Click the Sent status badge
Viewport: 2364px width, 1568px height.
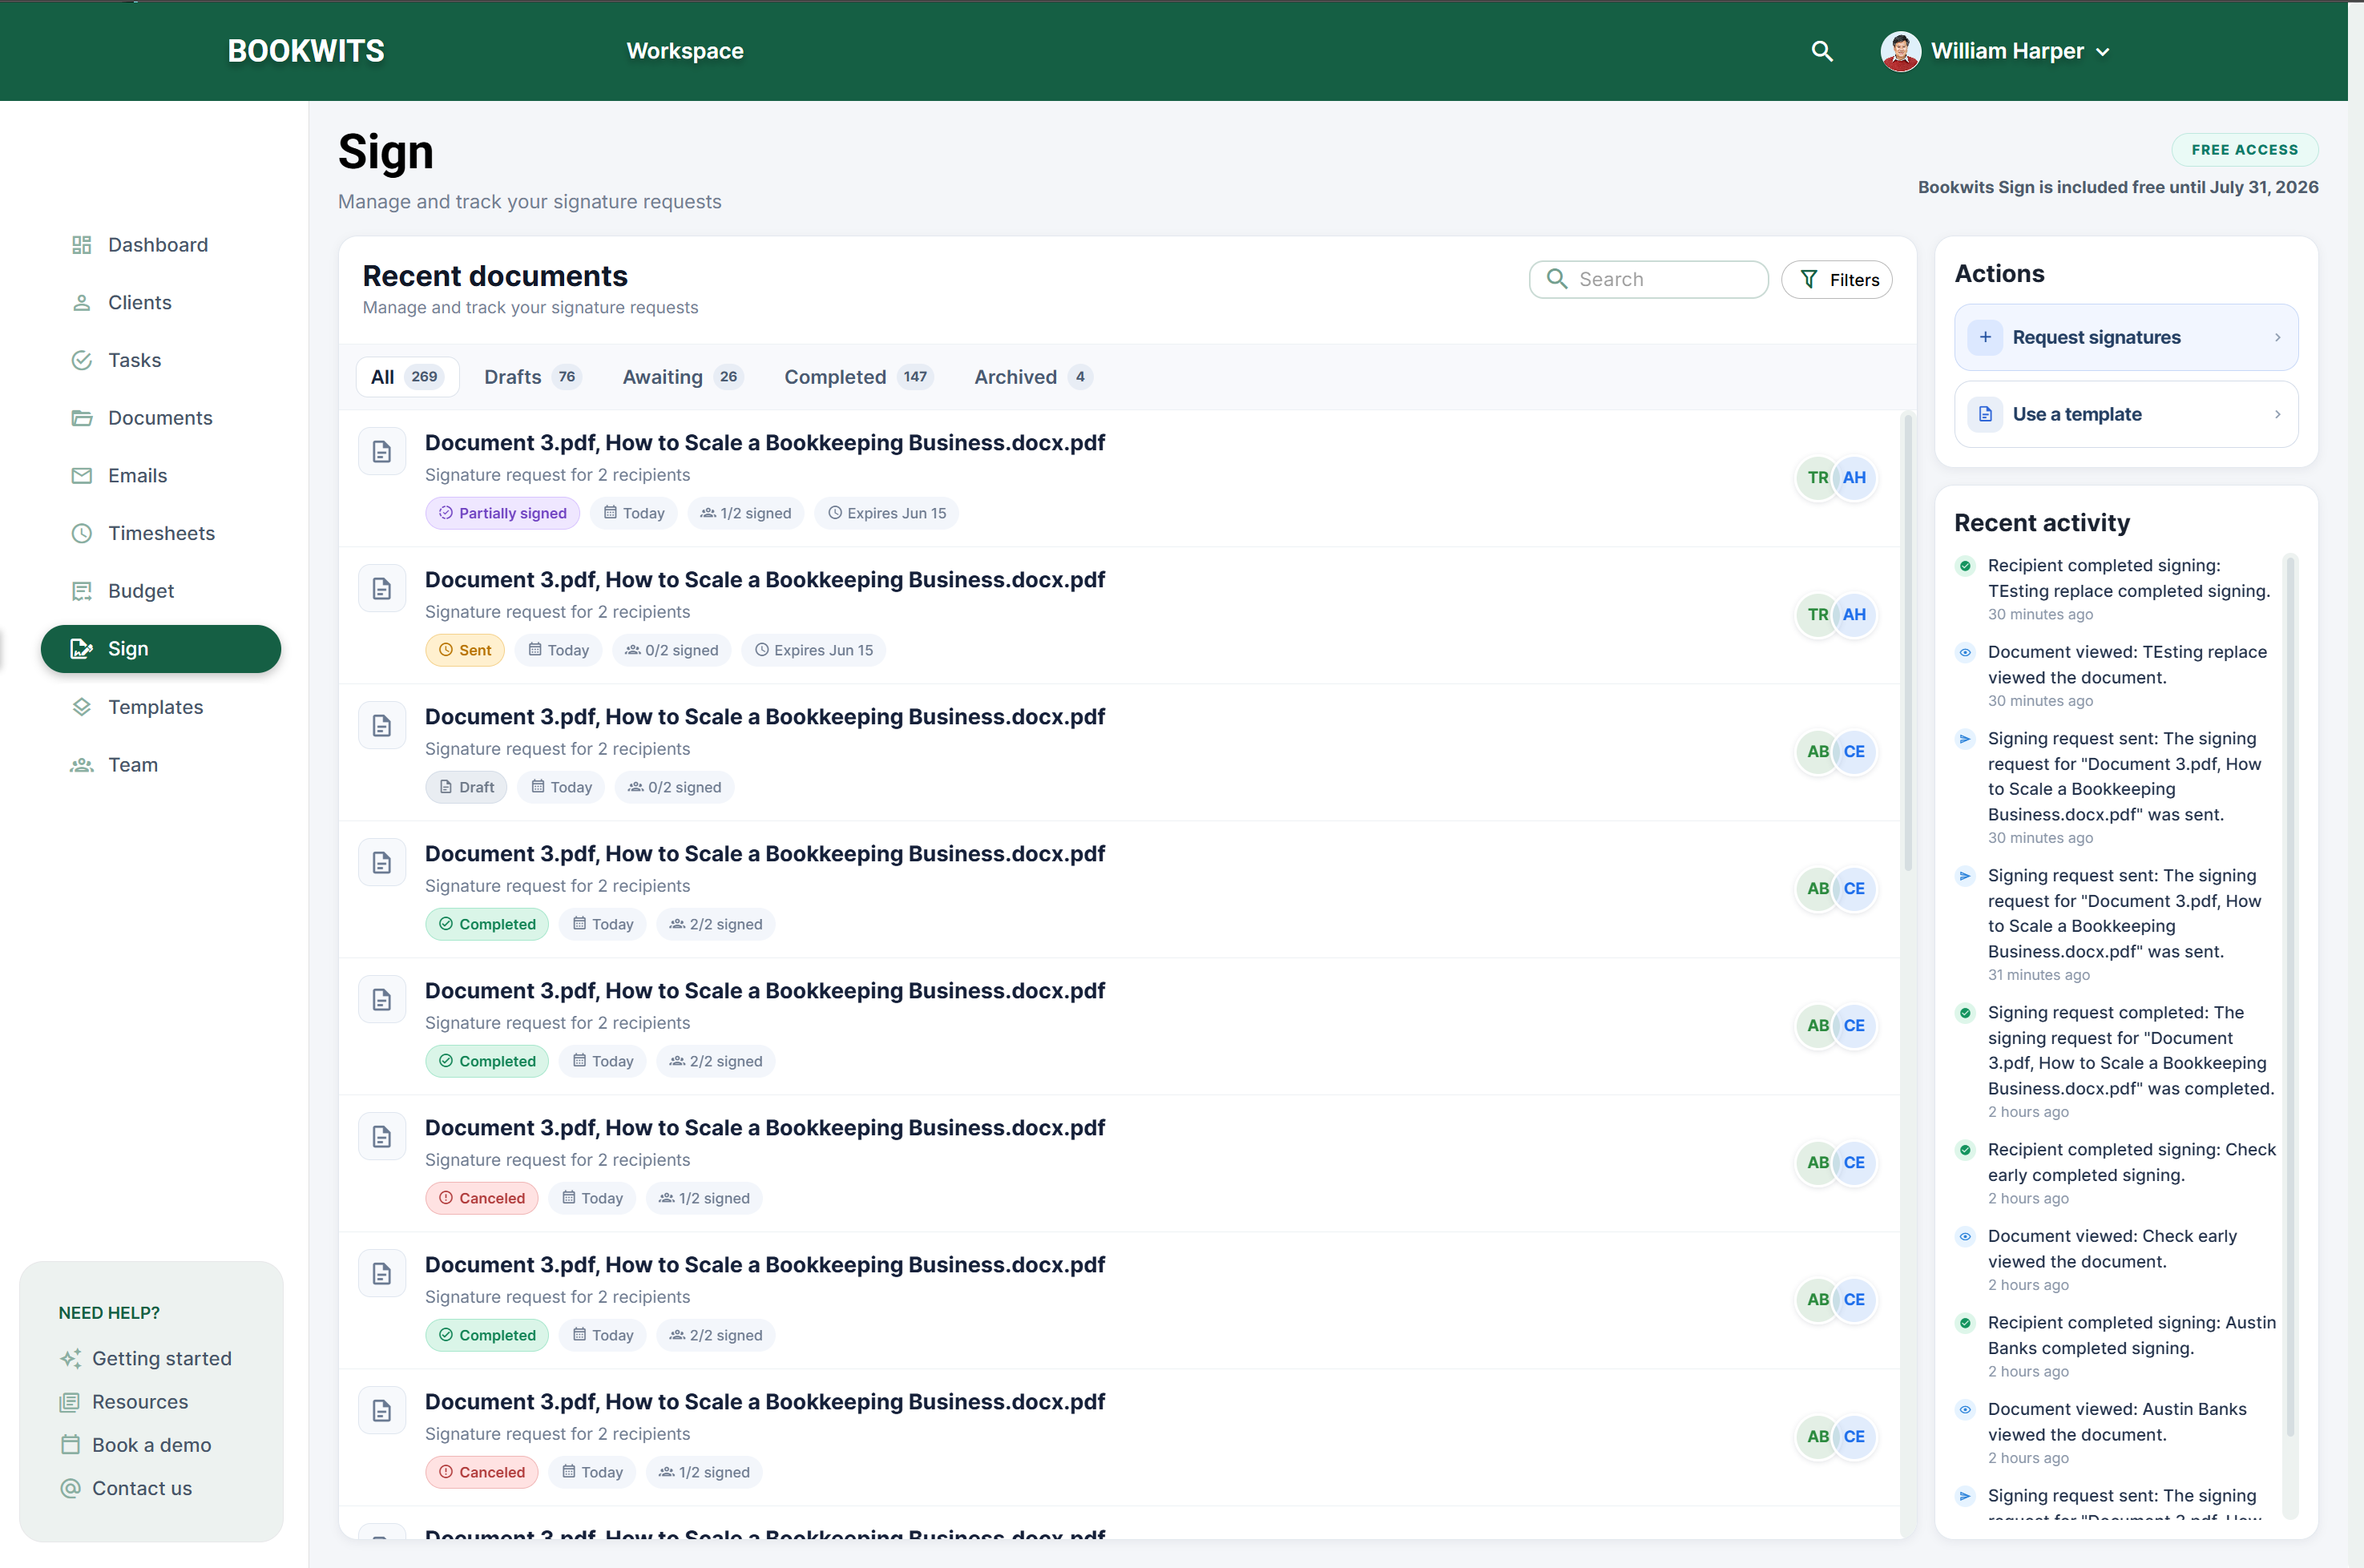coord(465,650)
